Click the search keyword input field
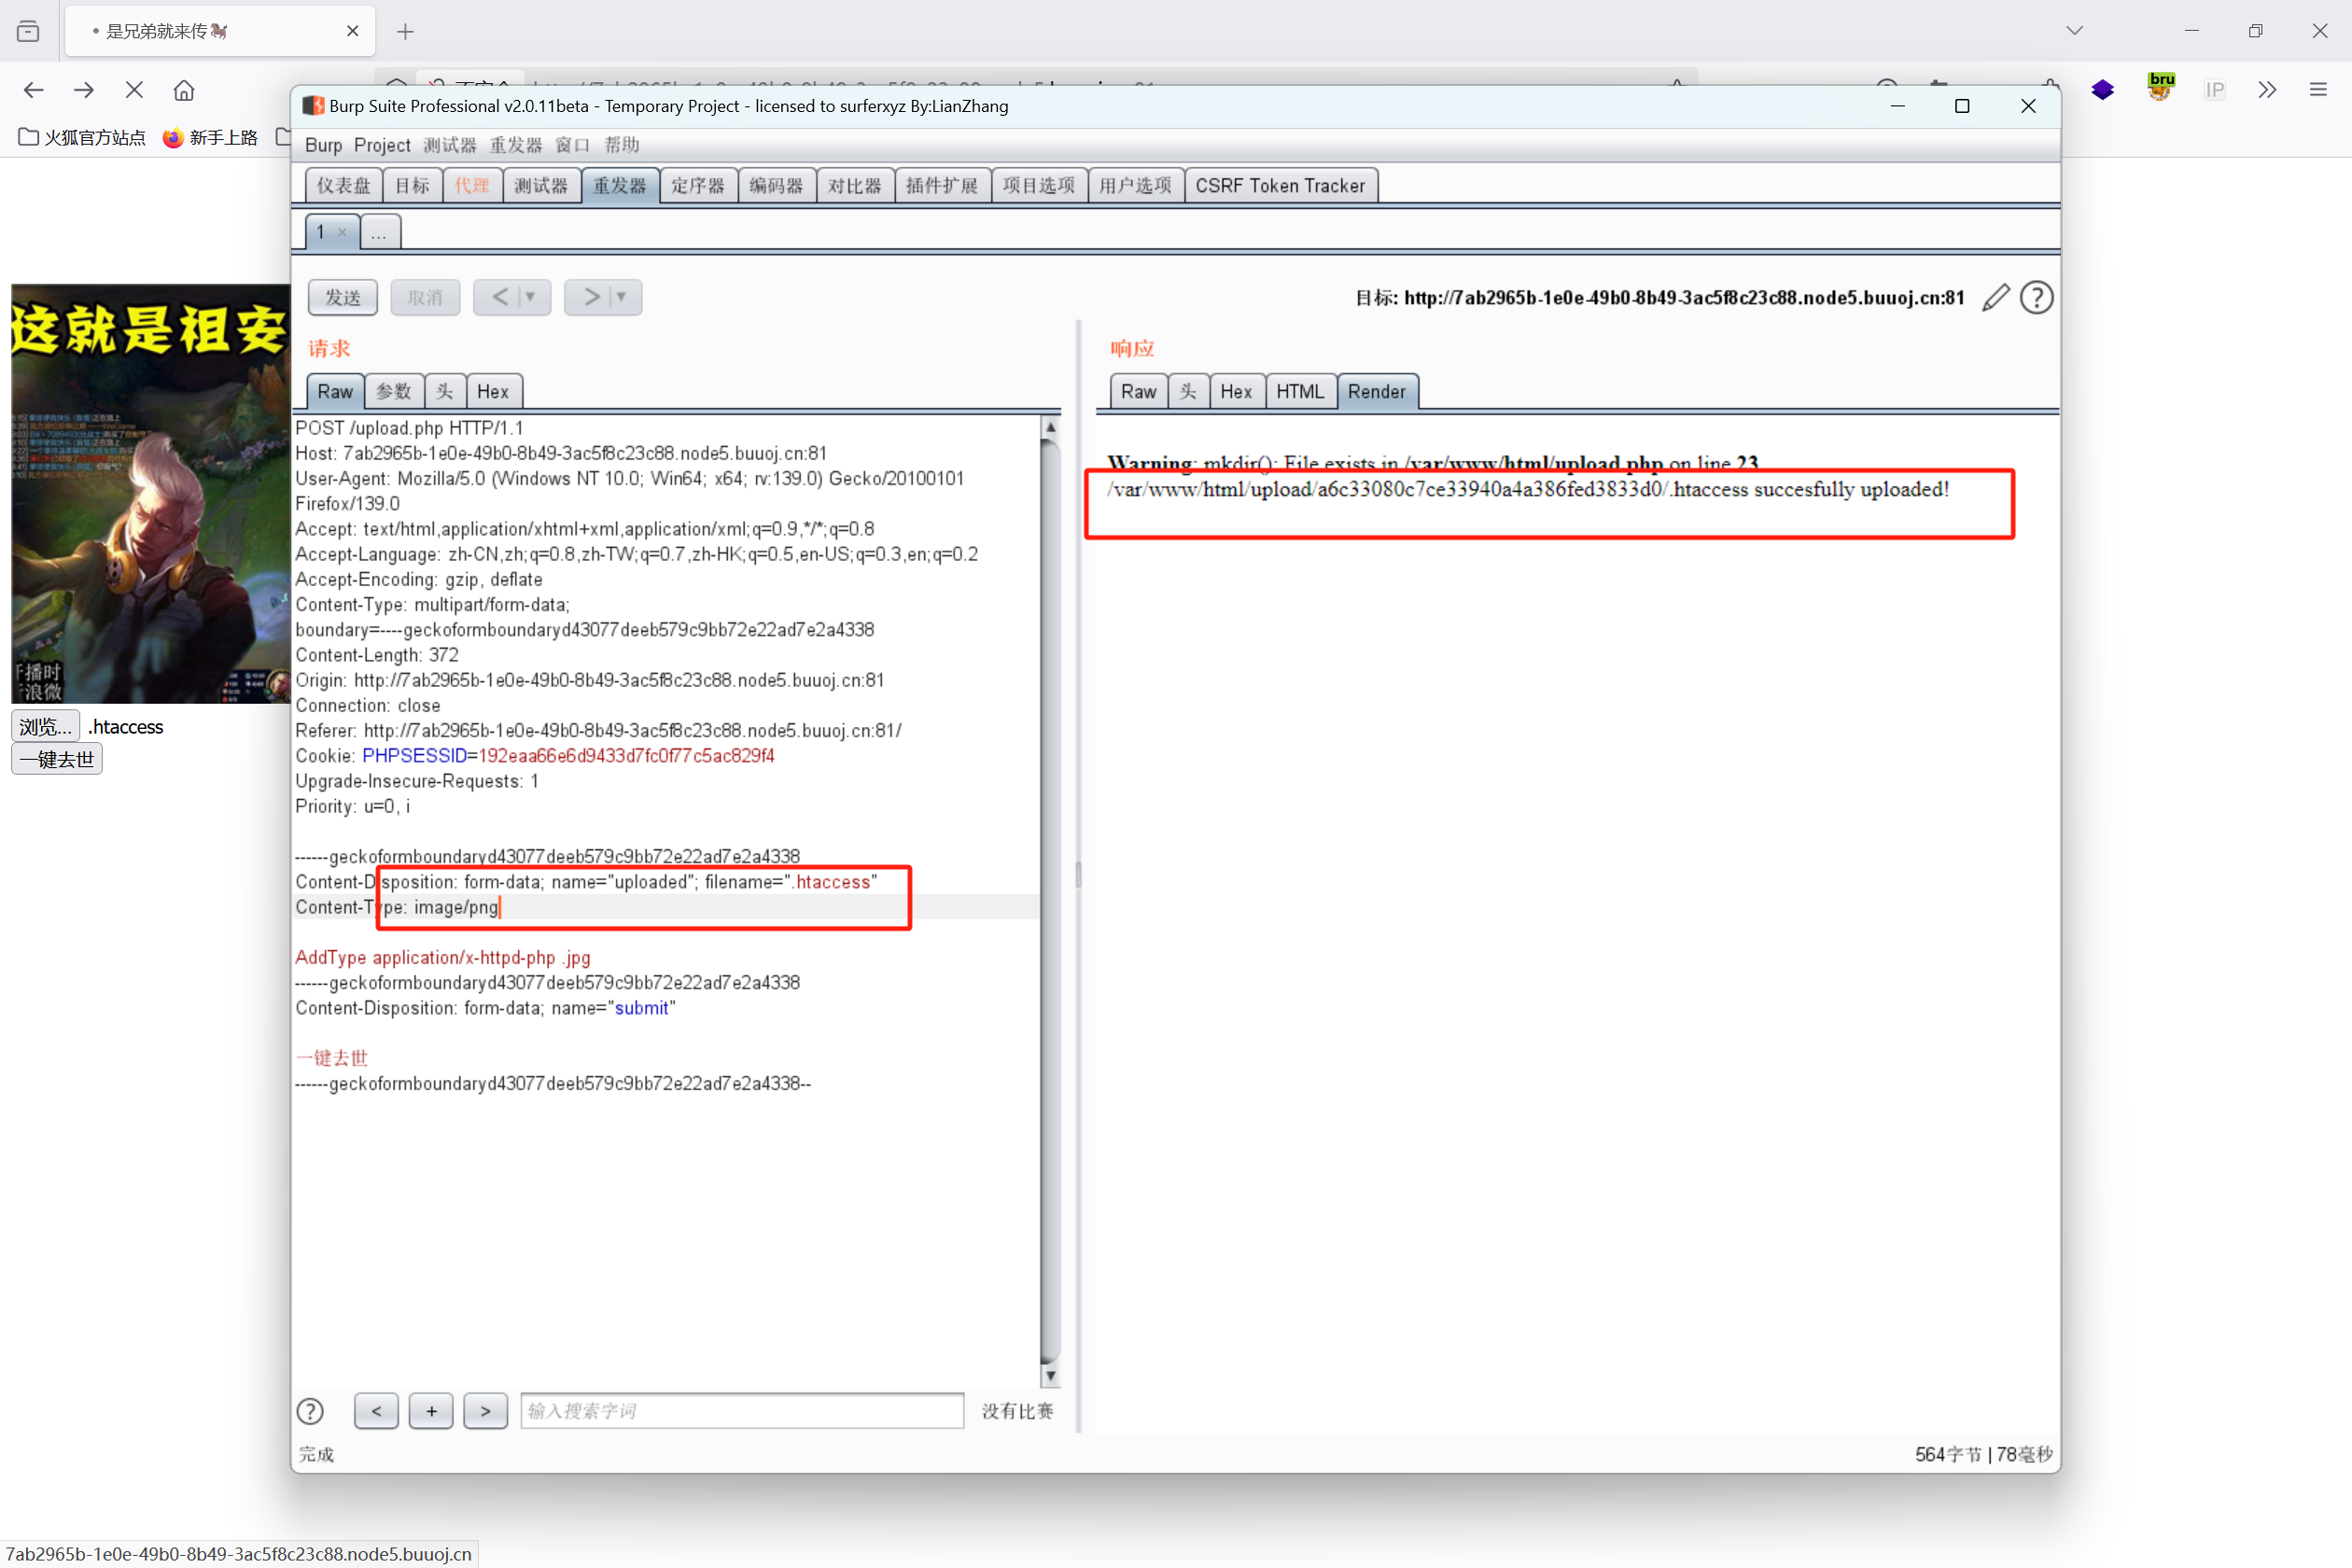 [741, 1410]
